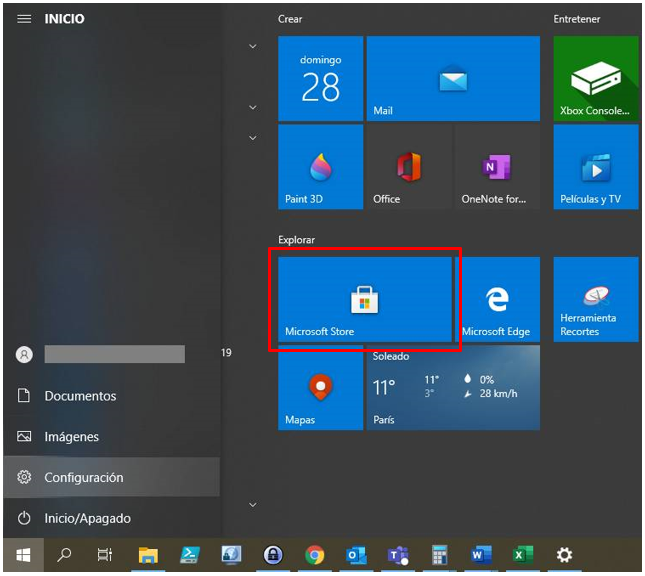The image size is (645, 576).
Task: Launch the Mail tile
Action: 453,79
